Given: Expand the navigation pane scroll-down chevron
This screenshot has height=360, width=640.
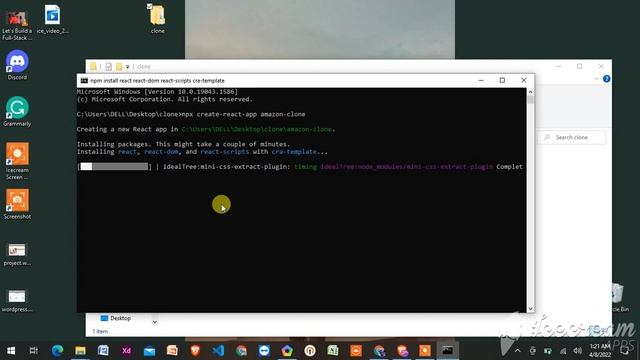Looking at the screenshot, I should 155,322.
